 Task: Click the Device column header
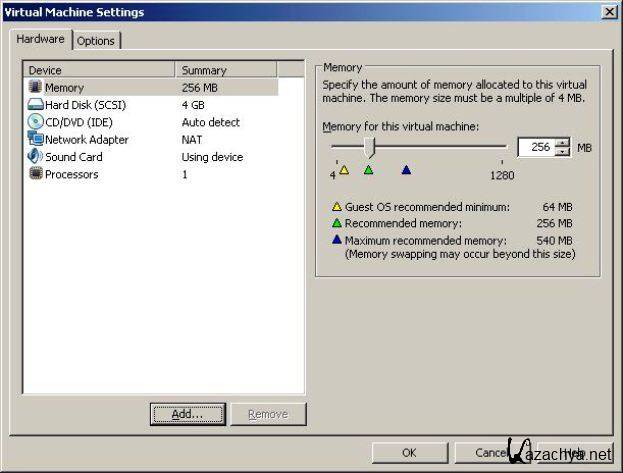click(x=99, y=70)
